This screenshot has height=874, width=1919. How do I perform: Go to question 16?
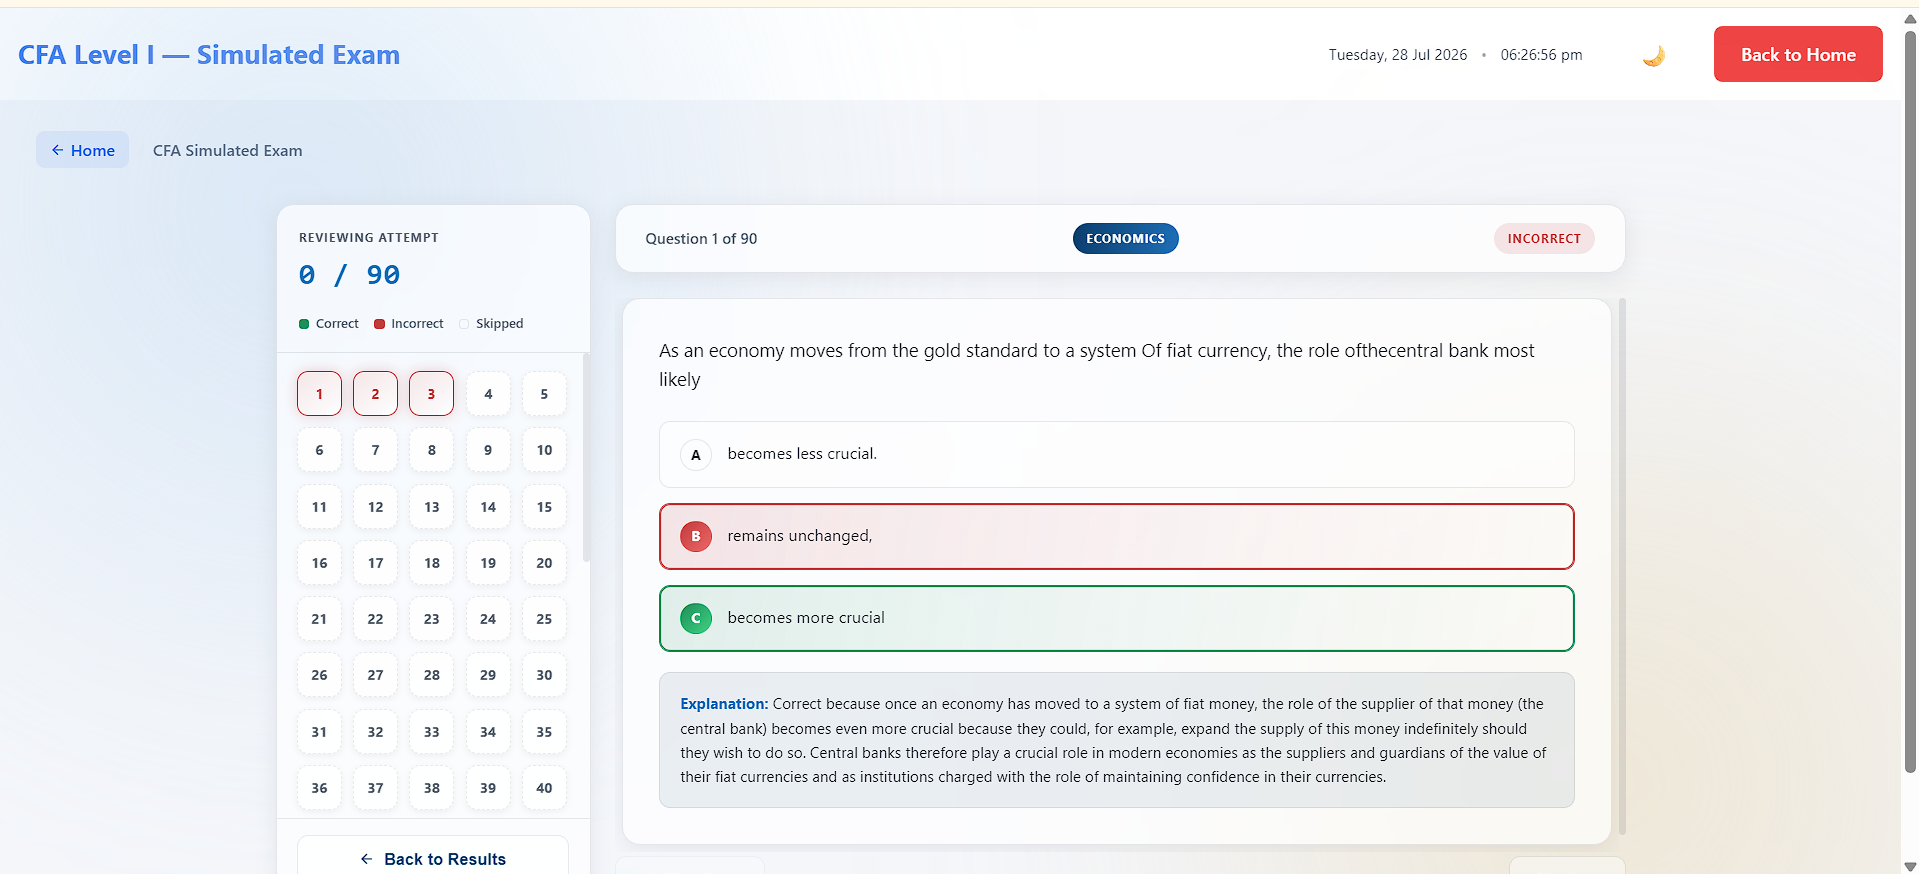pyautogui.click(x=319, y=562)
